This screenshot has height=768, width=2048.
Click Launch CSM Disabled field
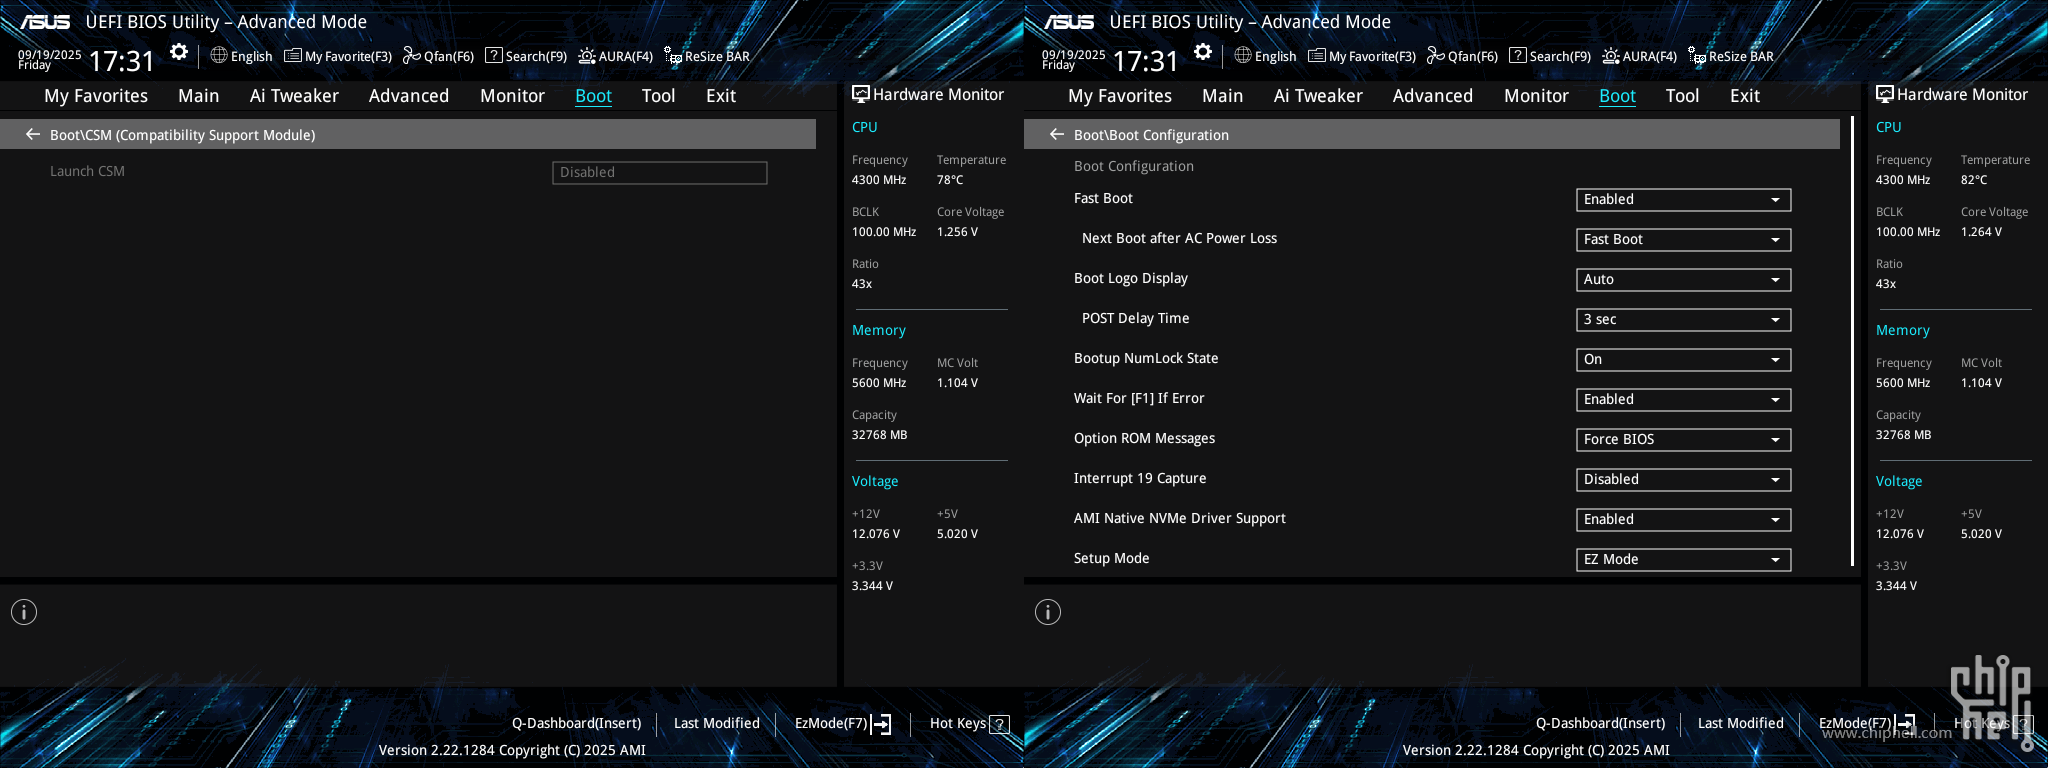660,173
